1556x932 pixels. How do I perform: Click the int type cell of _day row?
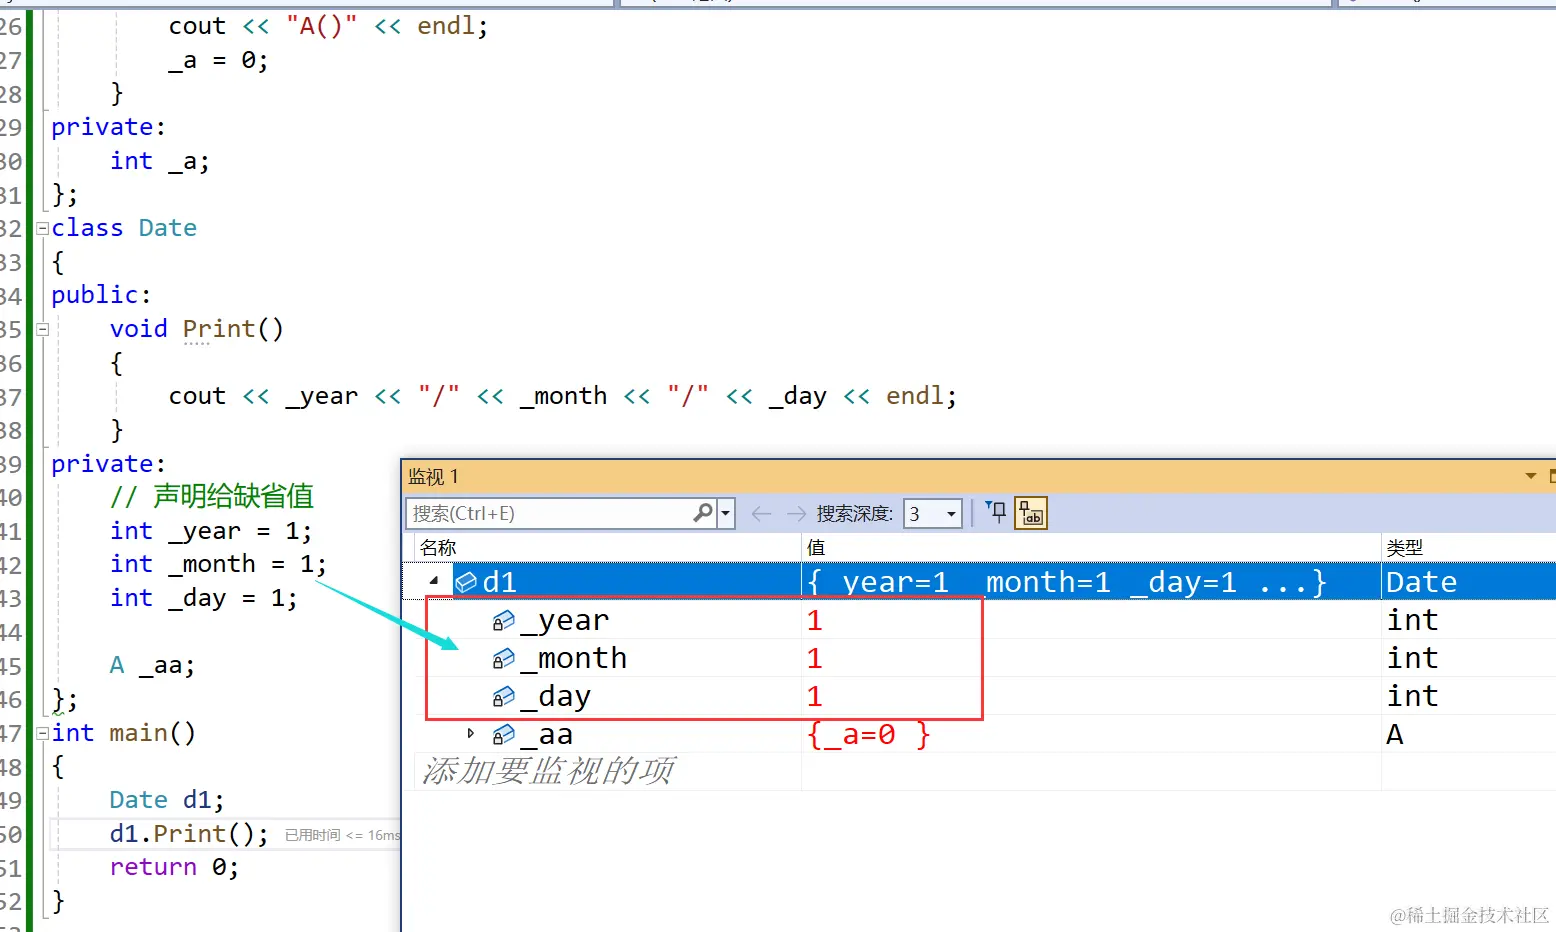(1412, 697)
